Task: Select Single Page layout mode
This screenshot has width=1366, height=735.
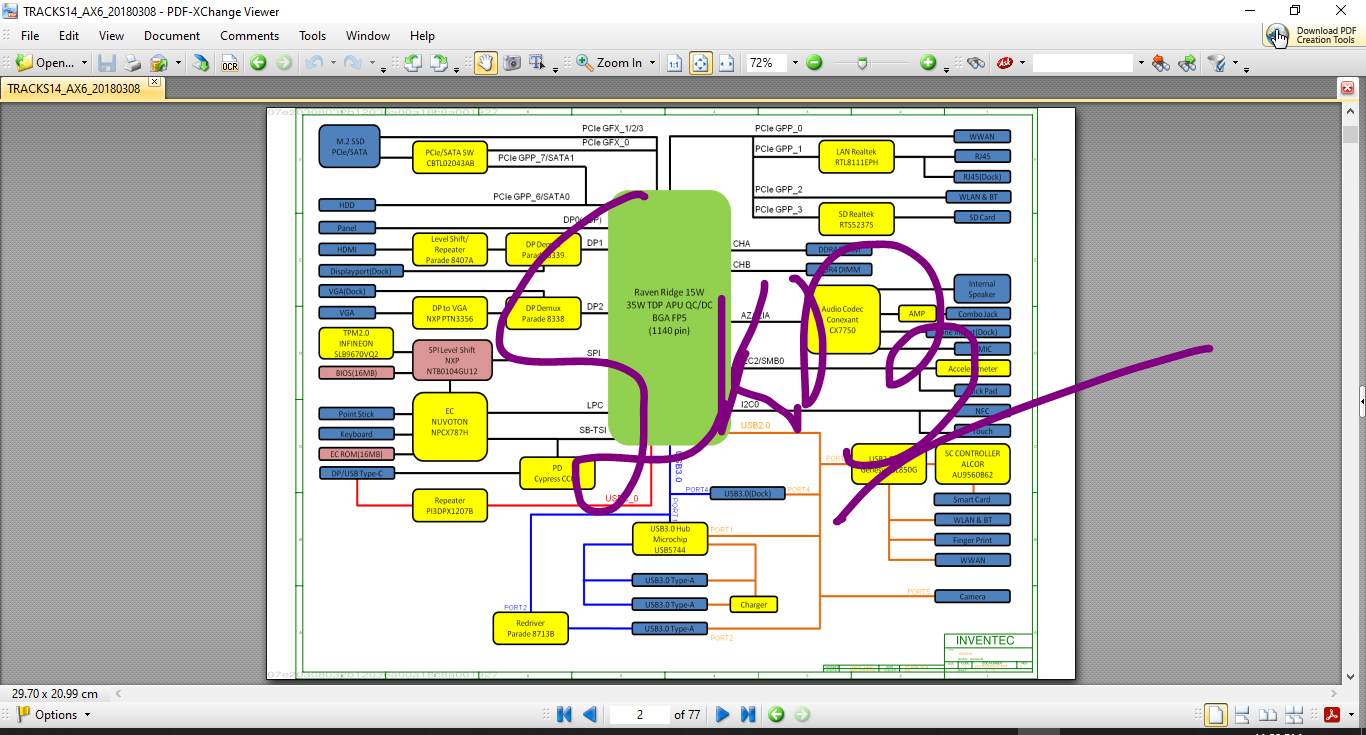Action: tap(1215, 714)
